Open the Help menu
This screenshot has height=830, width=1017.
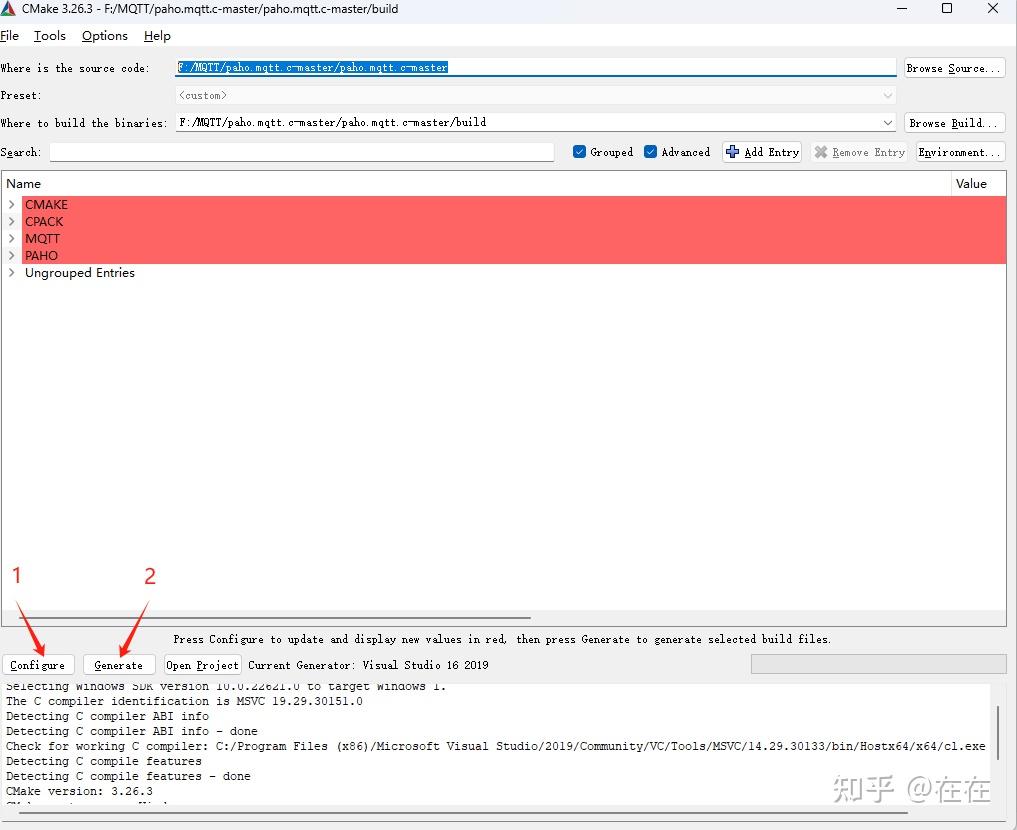[x=157, y=36]
